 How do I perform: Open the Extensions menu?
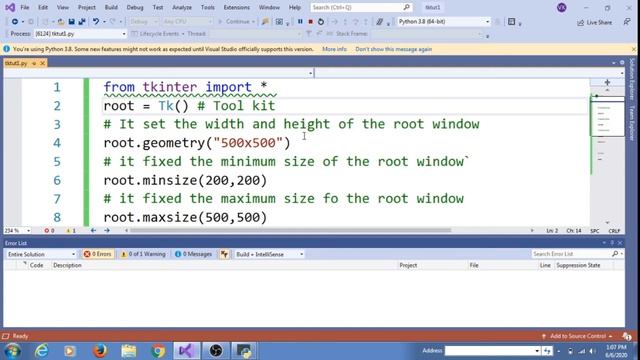(236, 7)
